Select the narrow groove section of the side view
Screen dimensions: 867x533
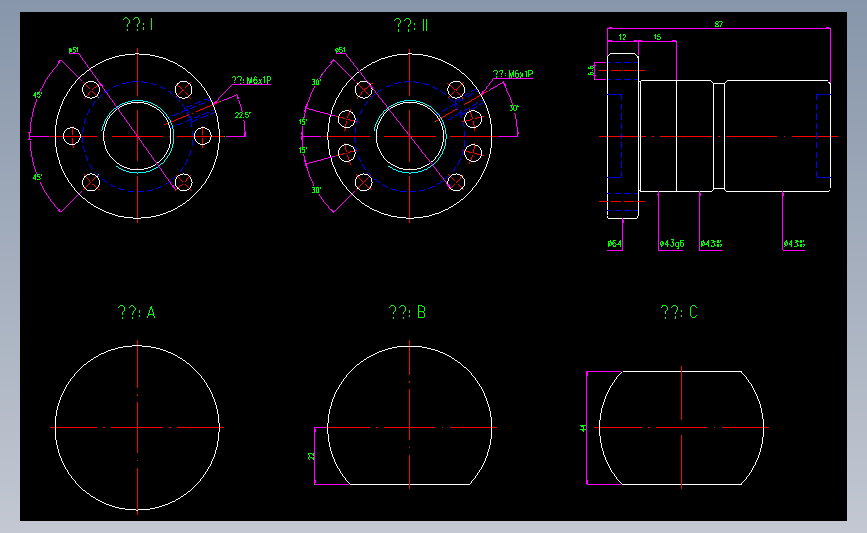(719, 136)
